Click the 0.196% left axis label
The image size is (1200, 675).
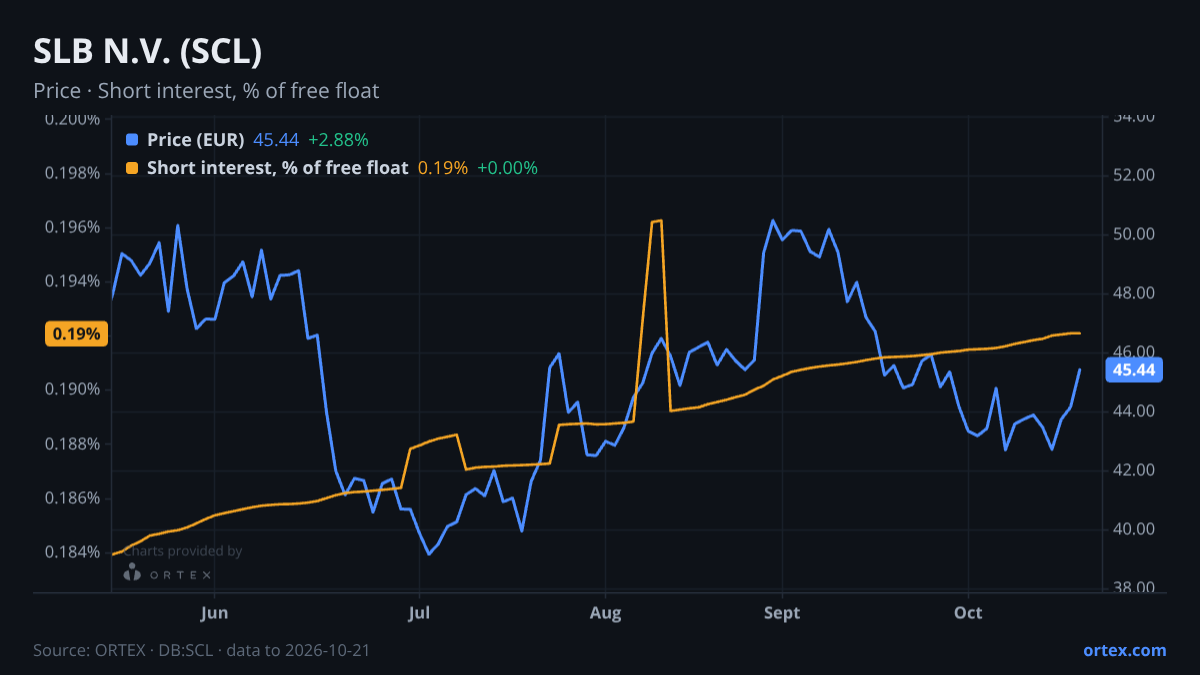pos(72,228)
